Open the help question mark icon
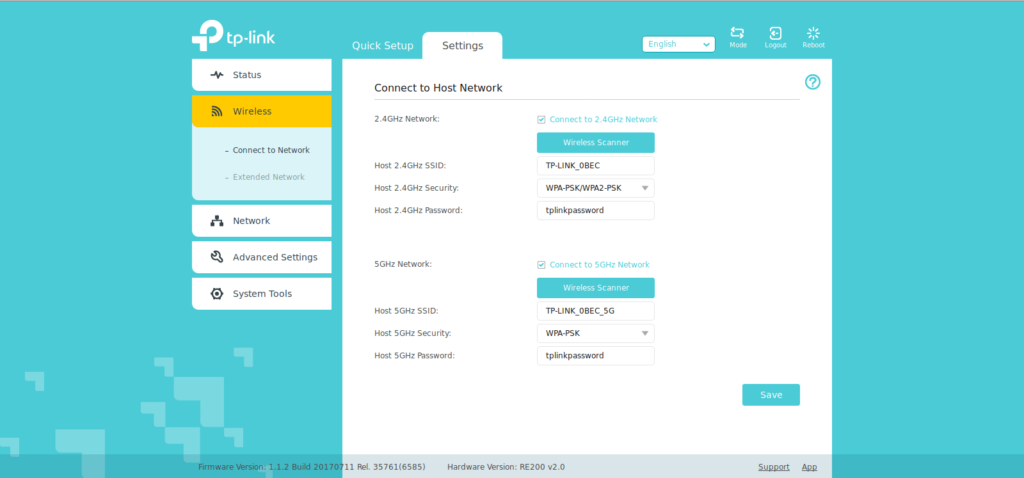This screenshot has width=1024, height=478. tap(812, 82)
